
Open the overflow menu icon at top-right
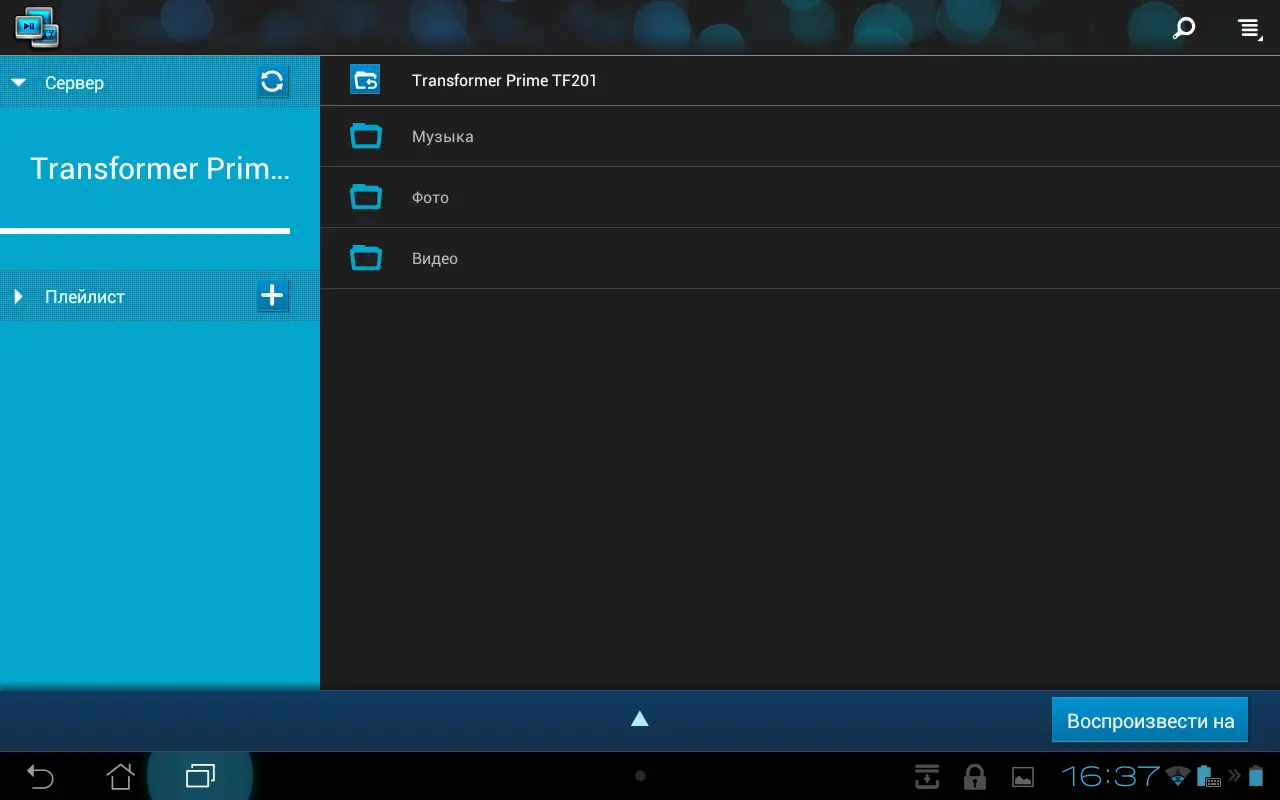pos(1249,28)
